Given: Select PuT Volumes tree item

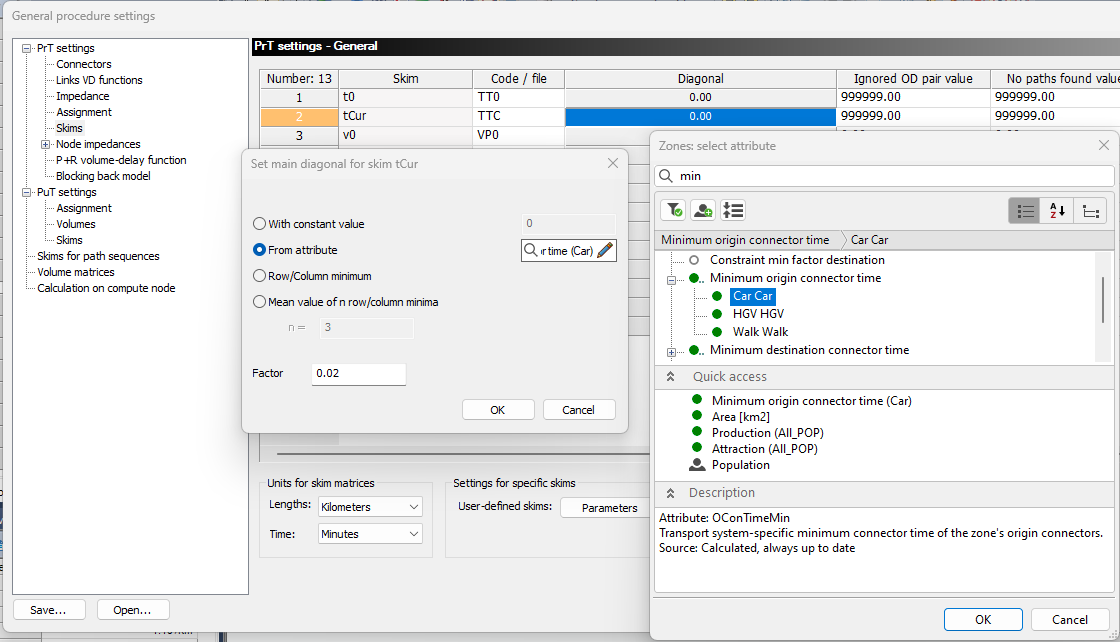Looking at the screenshot, I should (76, 224).
